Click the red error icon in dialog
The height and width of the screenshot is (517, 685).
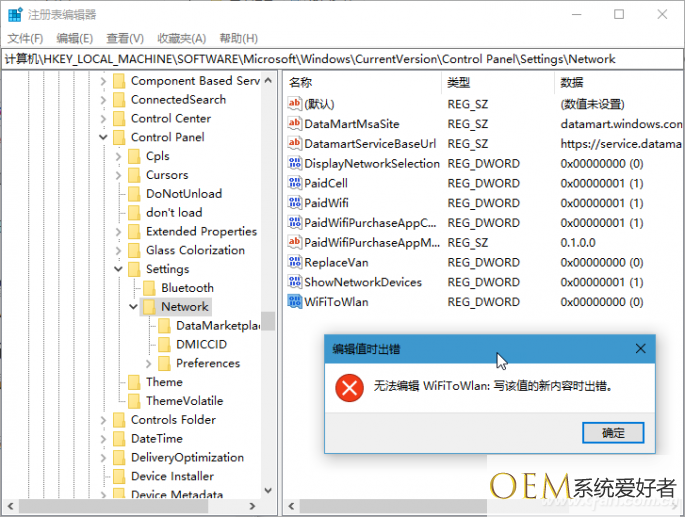349,388
